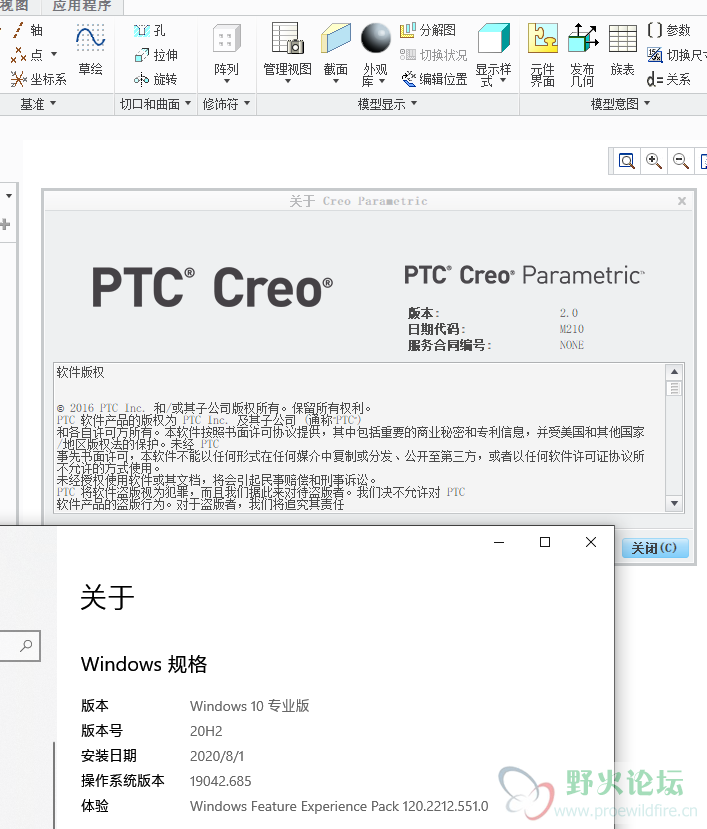
Task: Open Relations (d= 关系)
Action: pos(668,79)
